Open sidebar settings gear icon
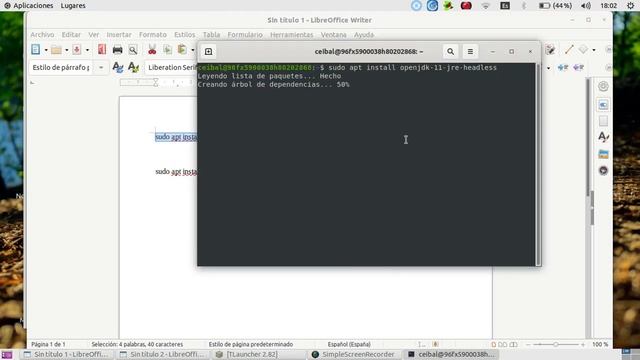This screenshot has width=640, height=360. (x=603, y=87)
